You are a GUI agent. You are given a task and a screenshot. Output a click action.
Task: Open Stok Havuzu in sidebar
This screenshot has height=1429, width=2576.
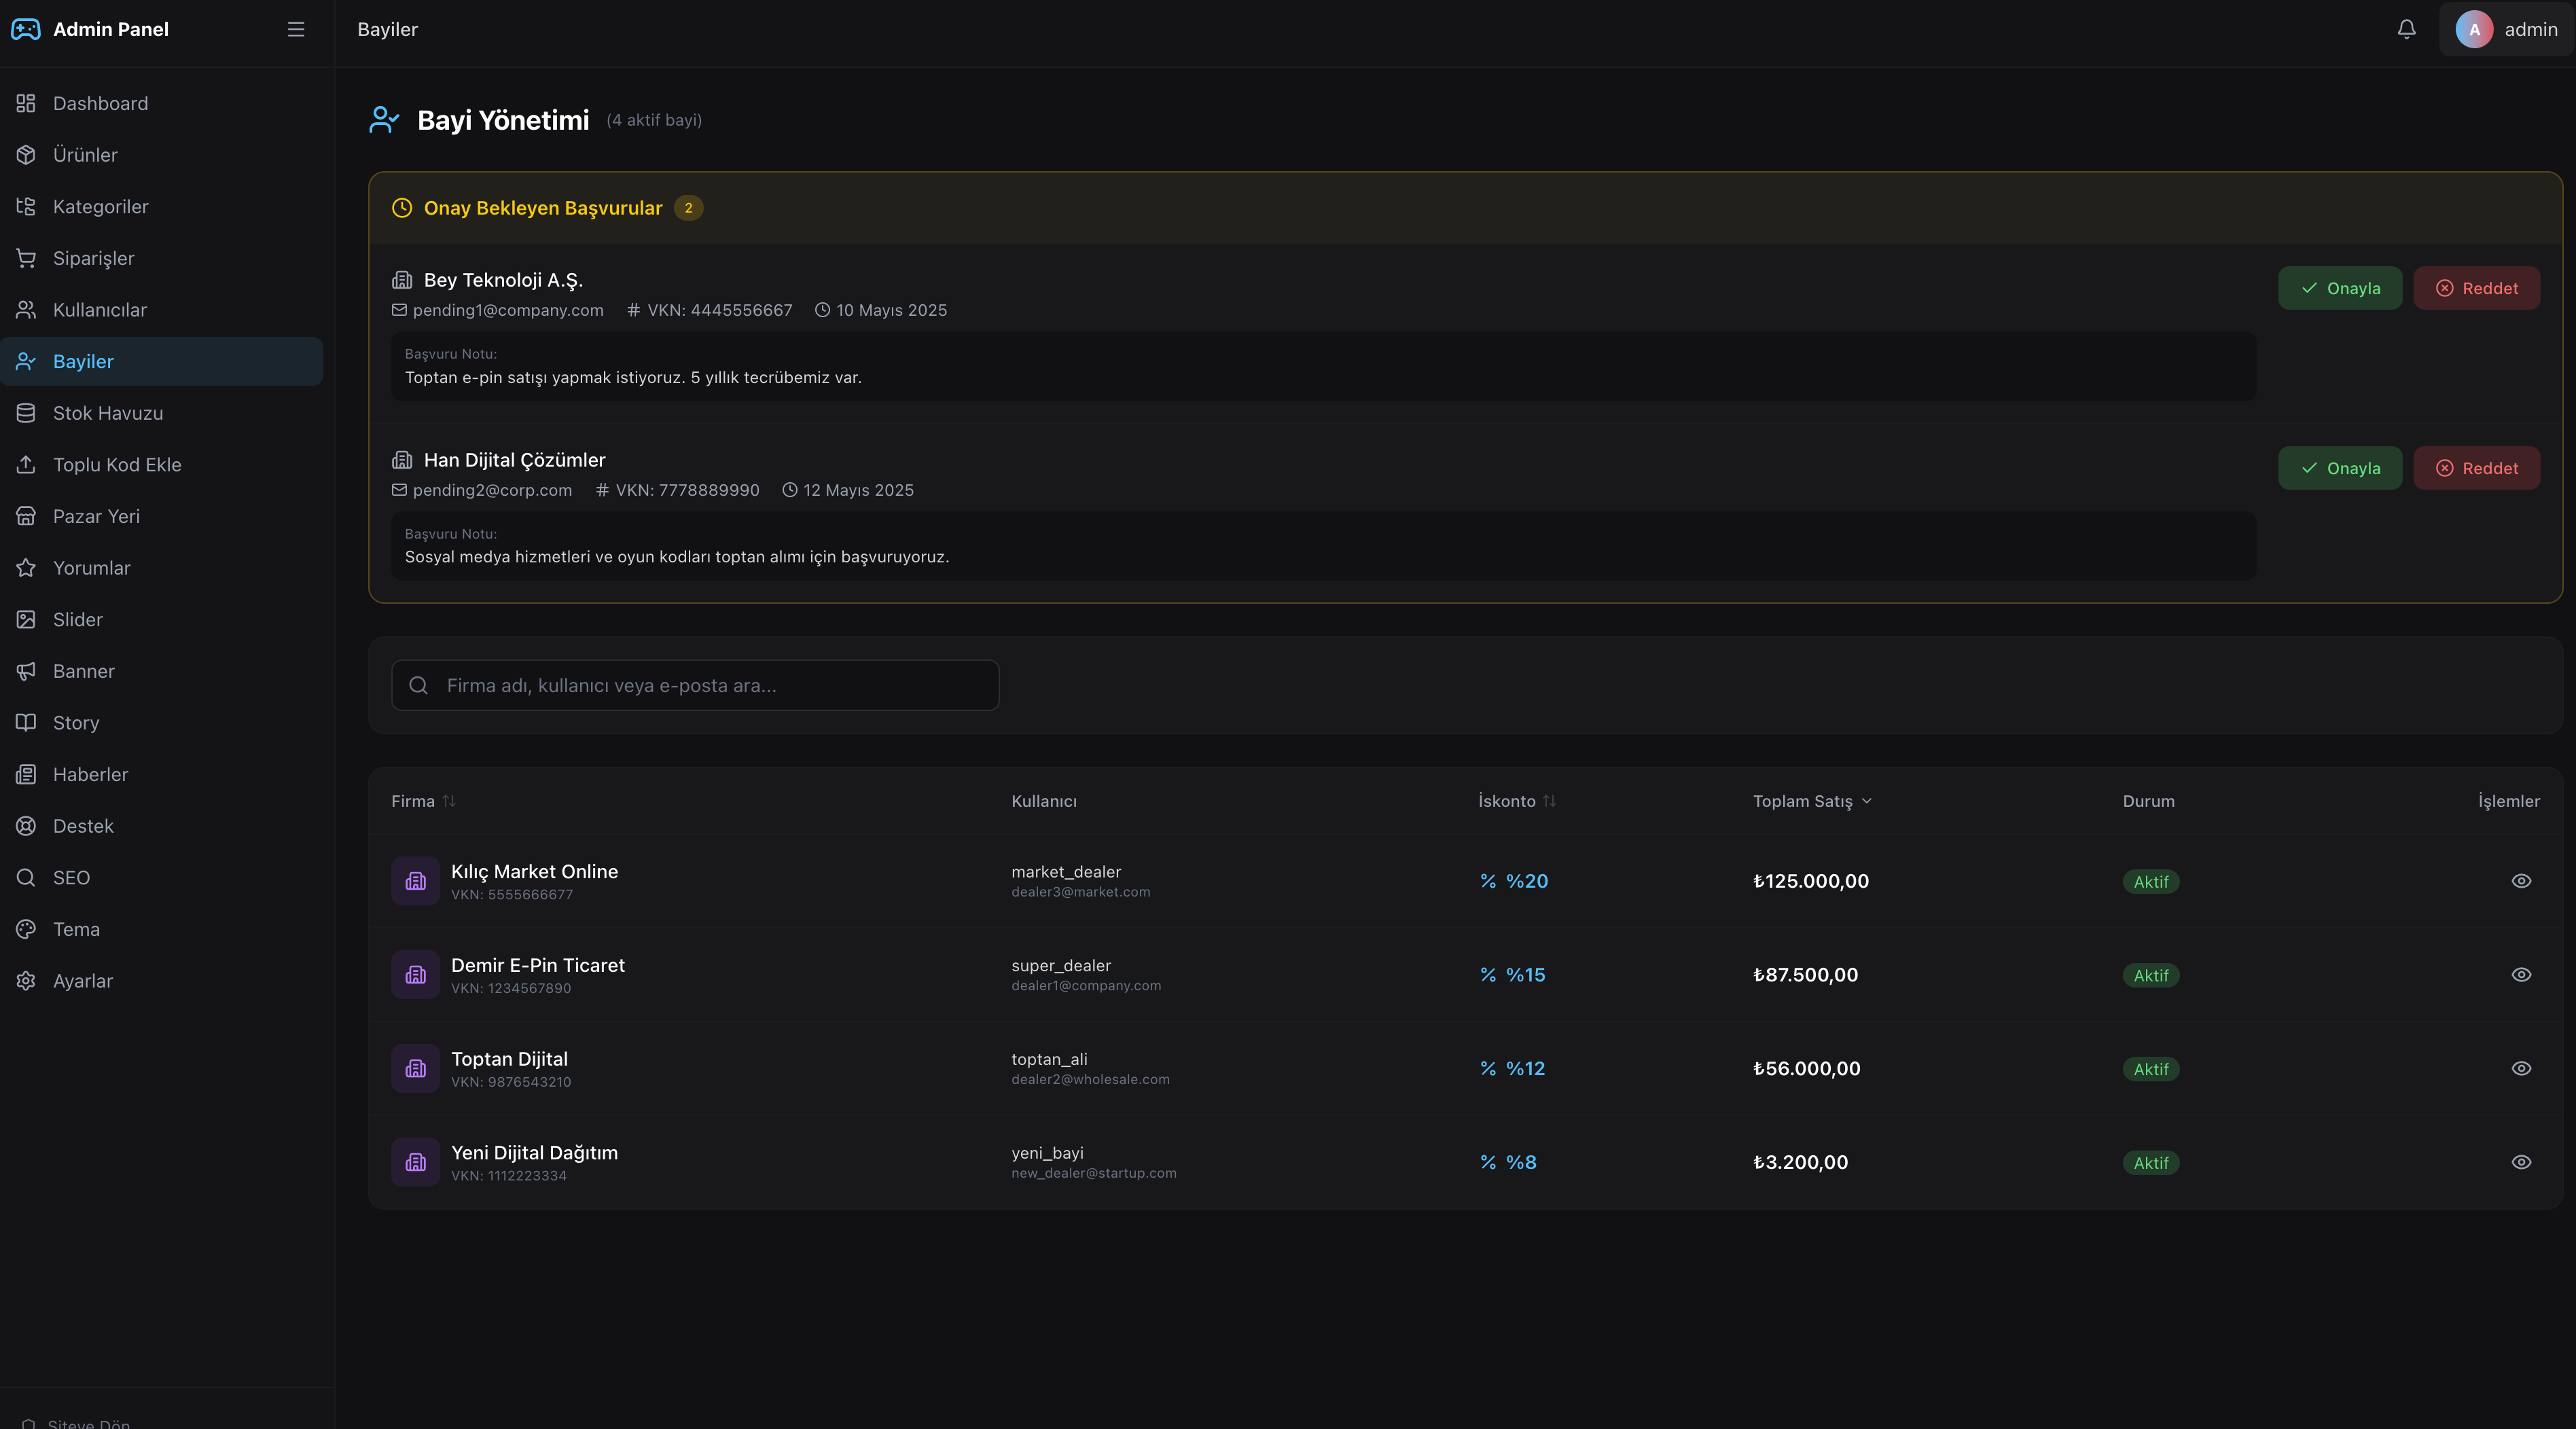pyautogui.click(x=107, y=413)
